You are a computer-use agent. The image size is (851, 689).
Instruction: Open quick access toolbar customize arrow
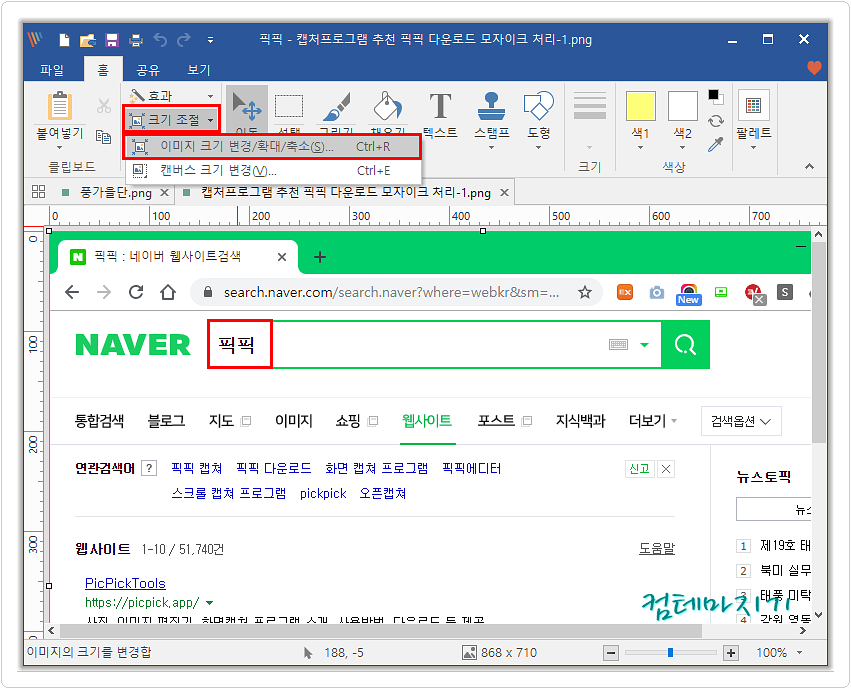point(210,40)
